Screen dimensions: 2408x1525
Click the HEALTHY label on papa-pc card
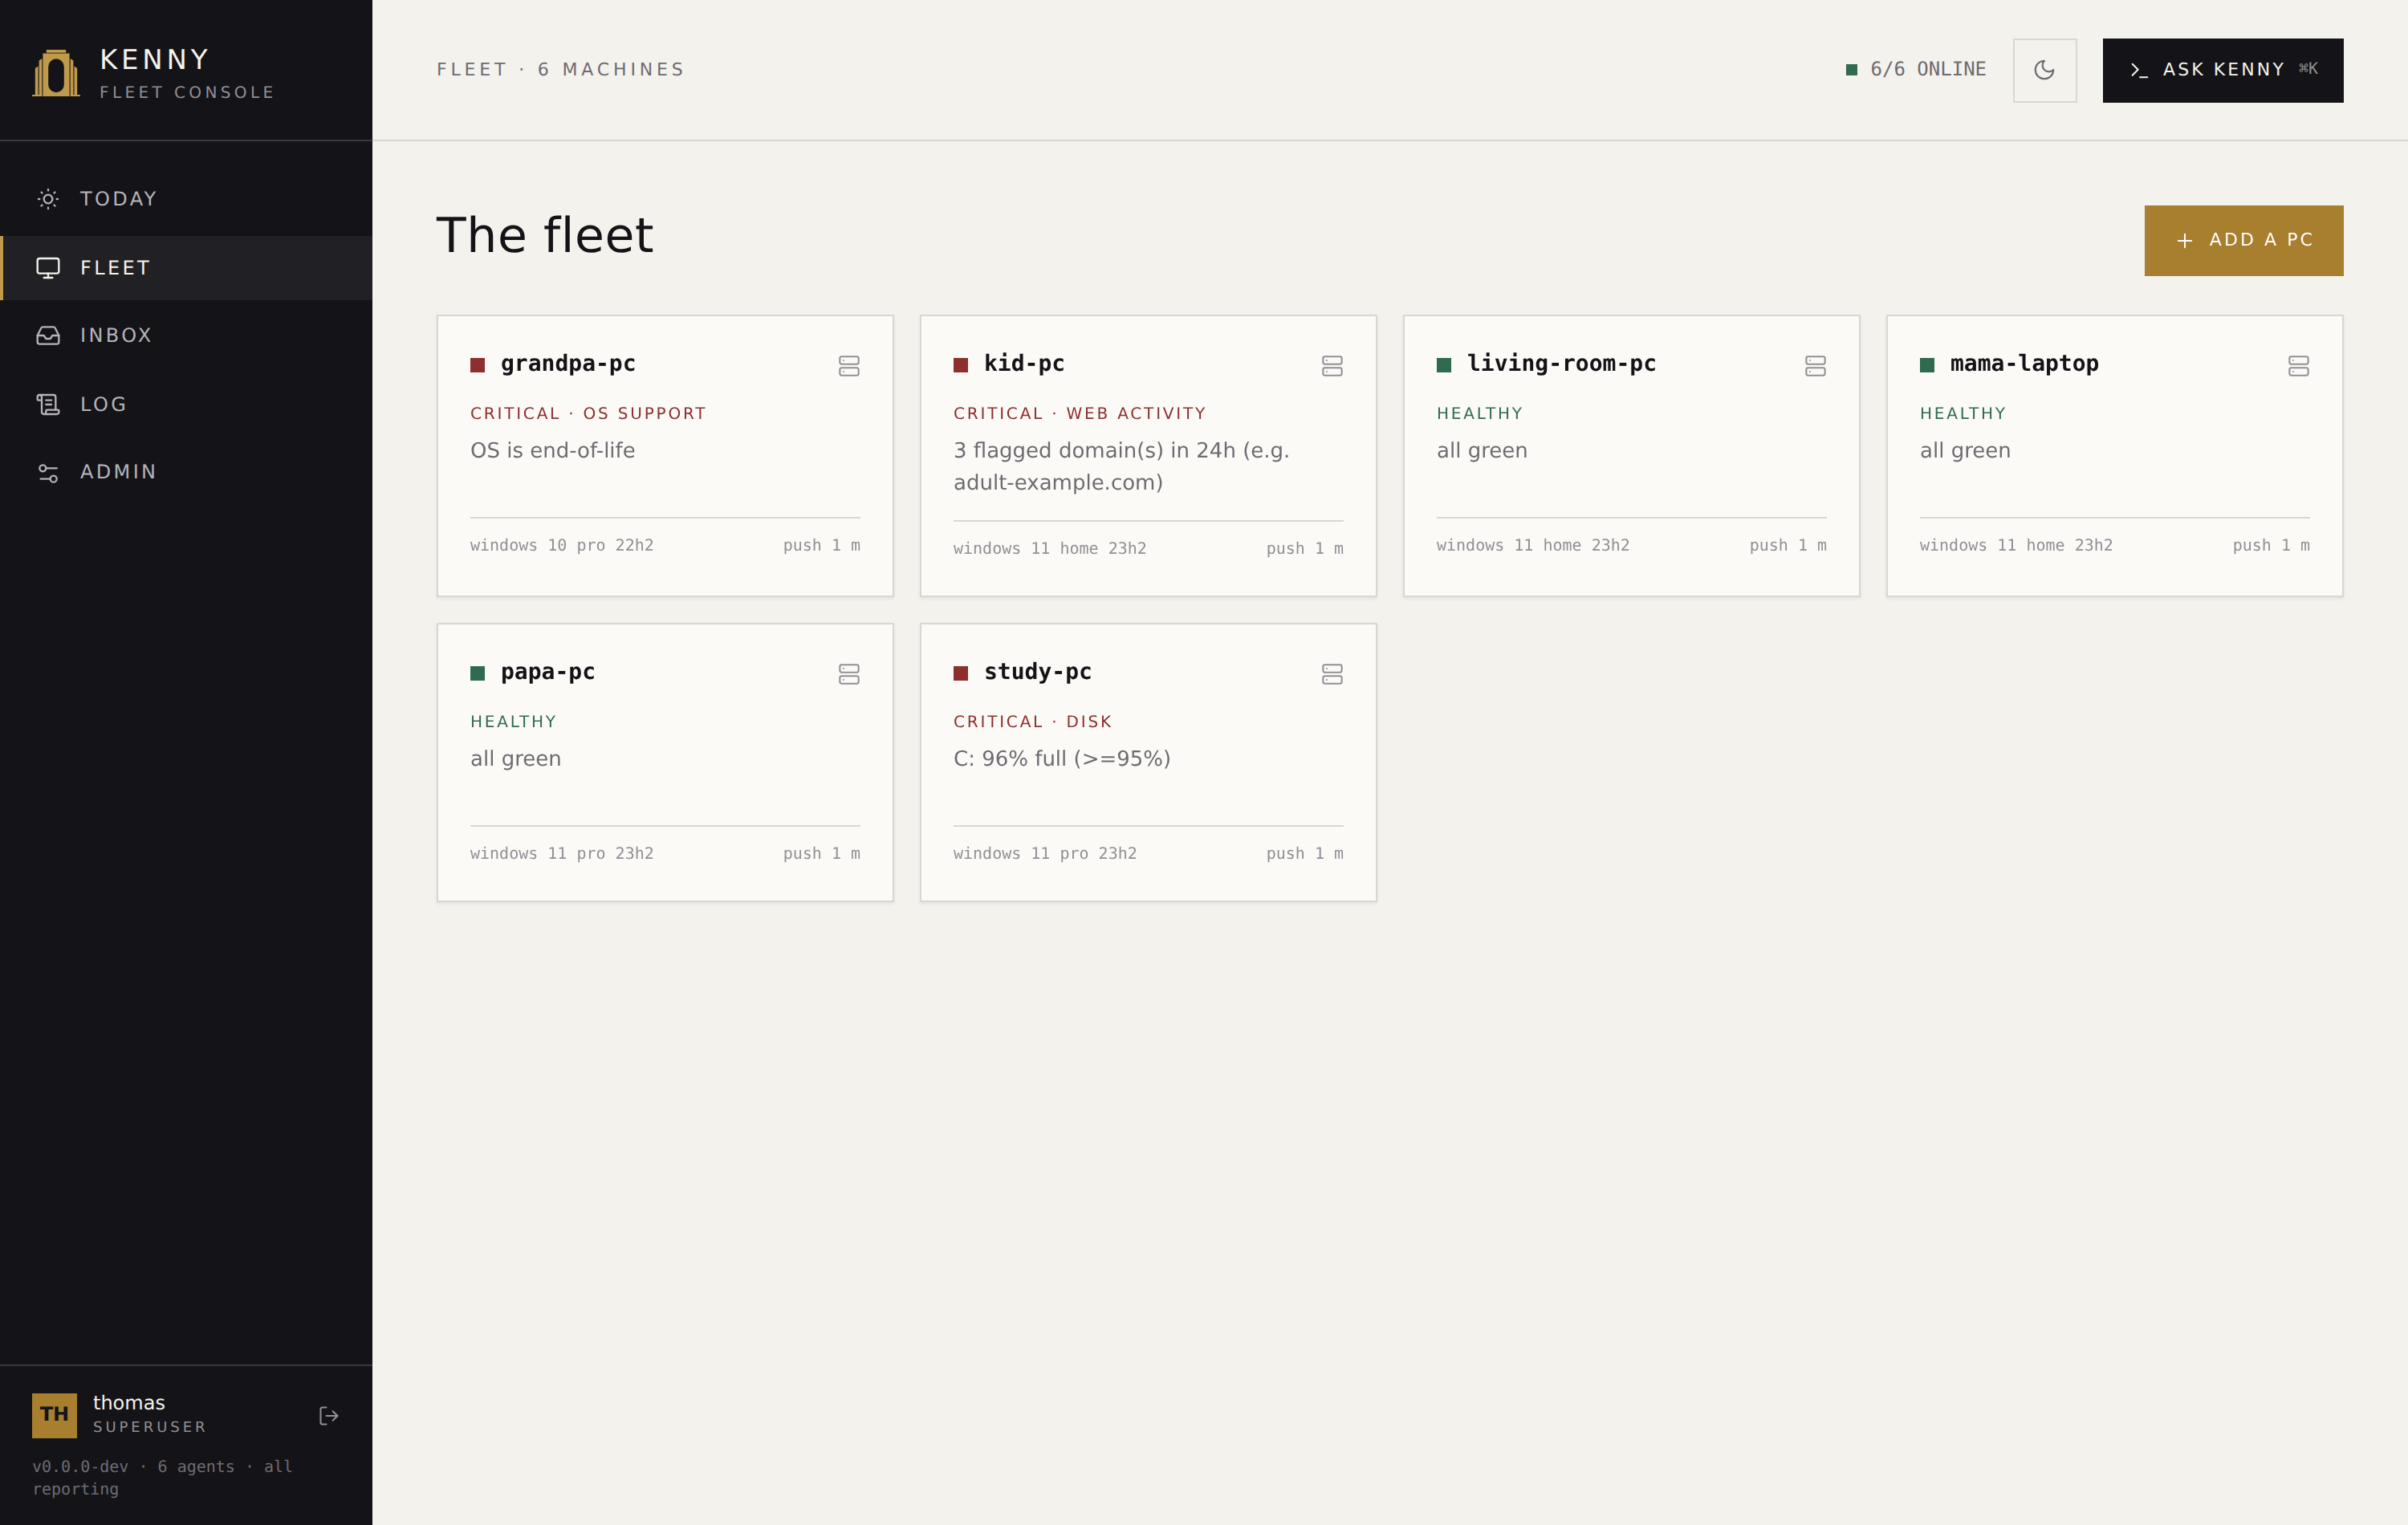[x=513, y=721]
